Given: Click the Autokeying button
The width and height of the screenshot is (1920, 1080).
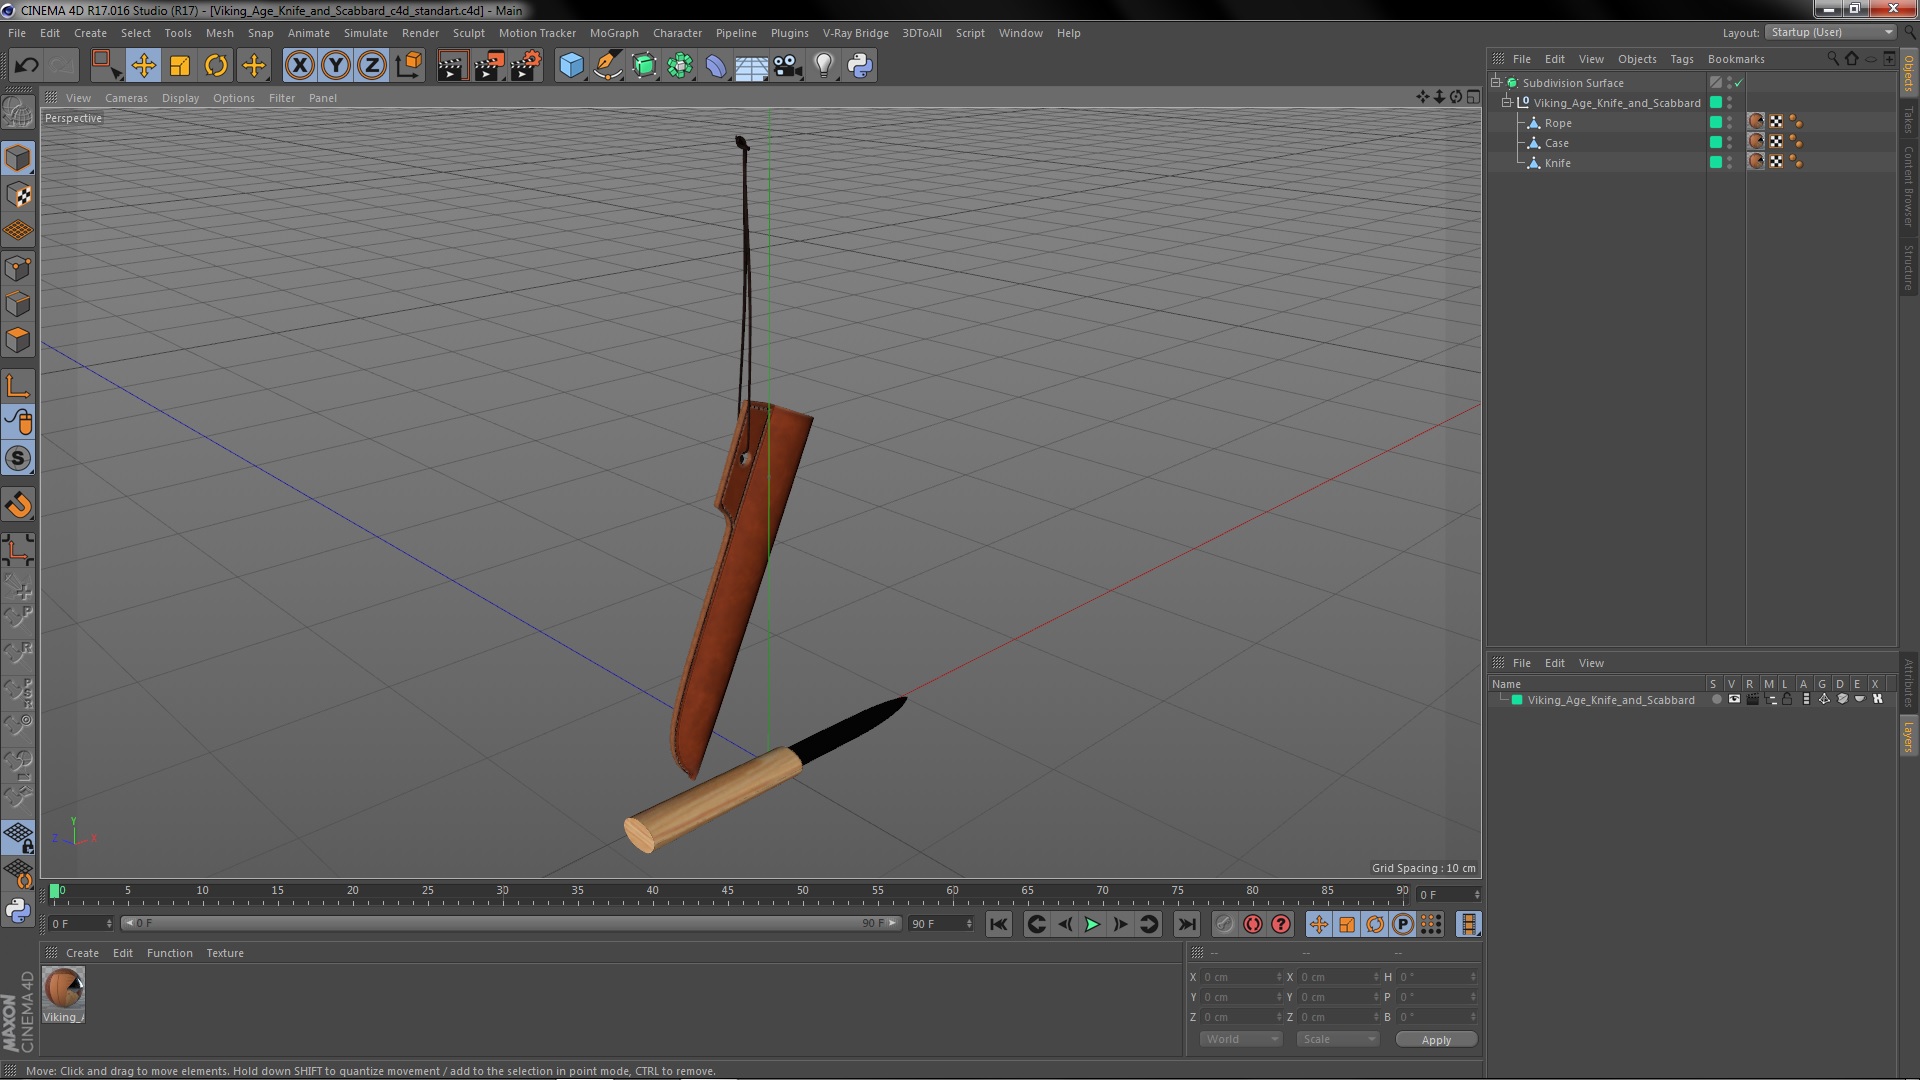Looking at the screenshot, I should click(x=1252, y=924).
